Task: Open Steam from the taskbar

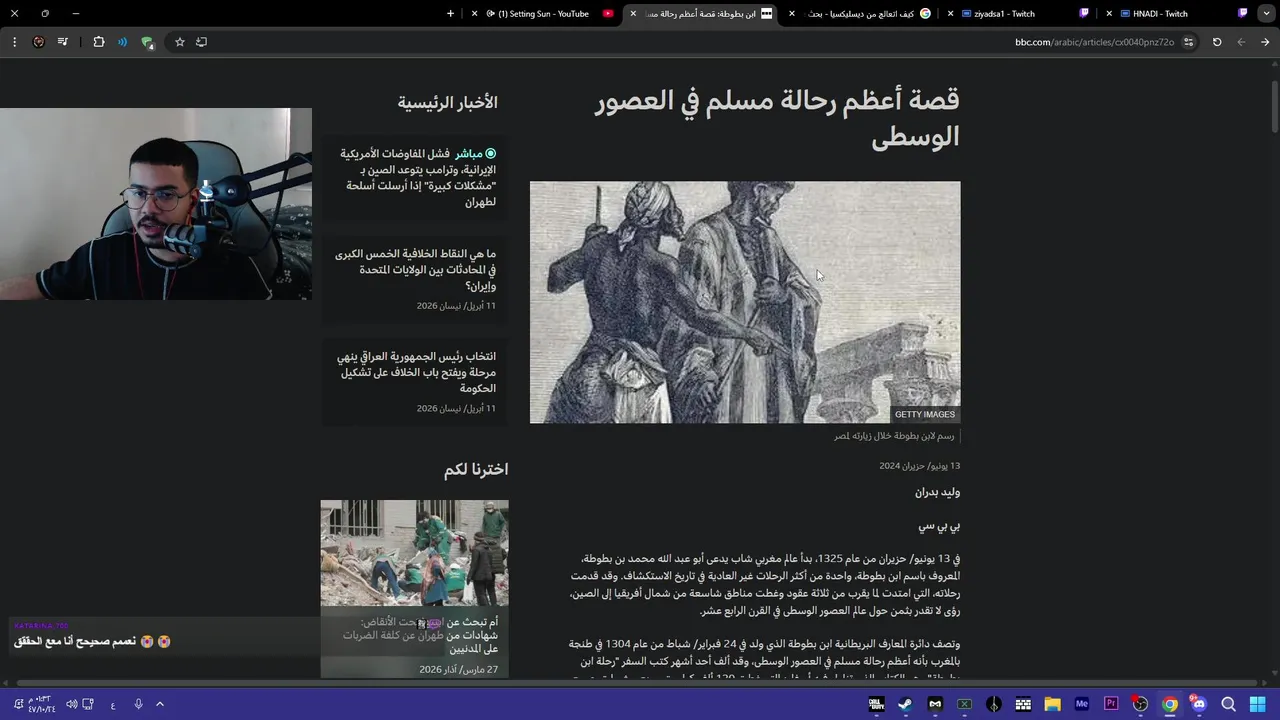Action: [x=905, y=704]
